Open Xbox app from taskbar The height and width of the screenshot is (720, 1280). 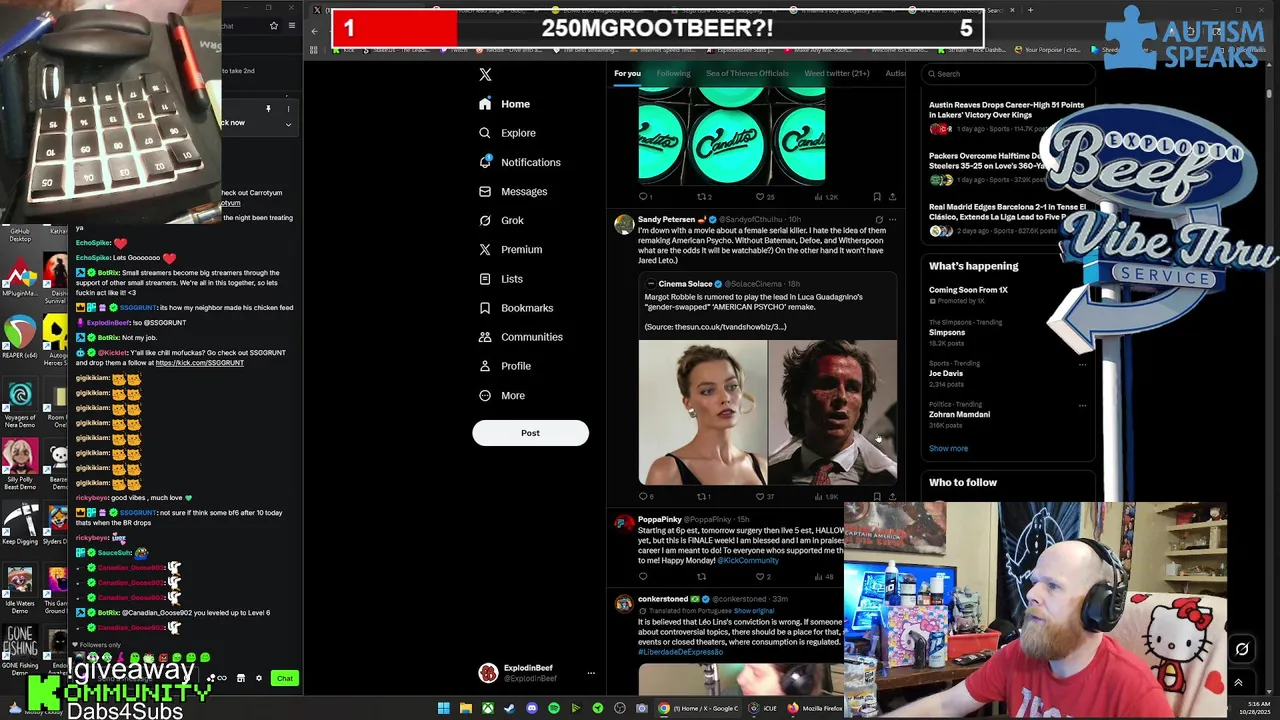(487, 708)
